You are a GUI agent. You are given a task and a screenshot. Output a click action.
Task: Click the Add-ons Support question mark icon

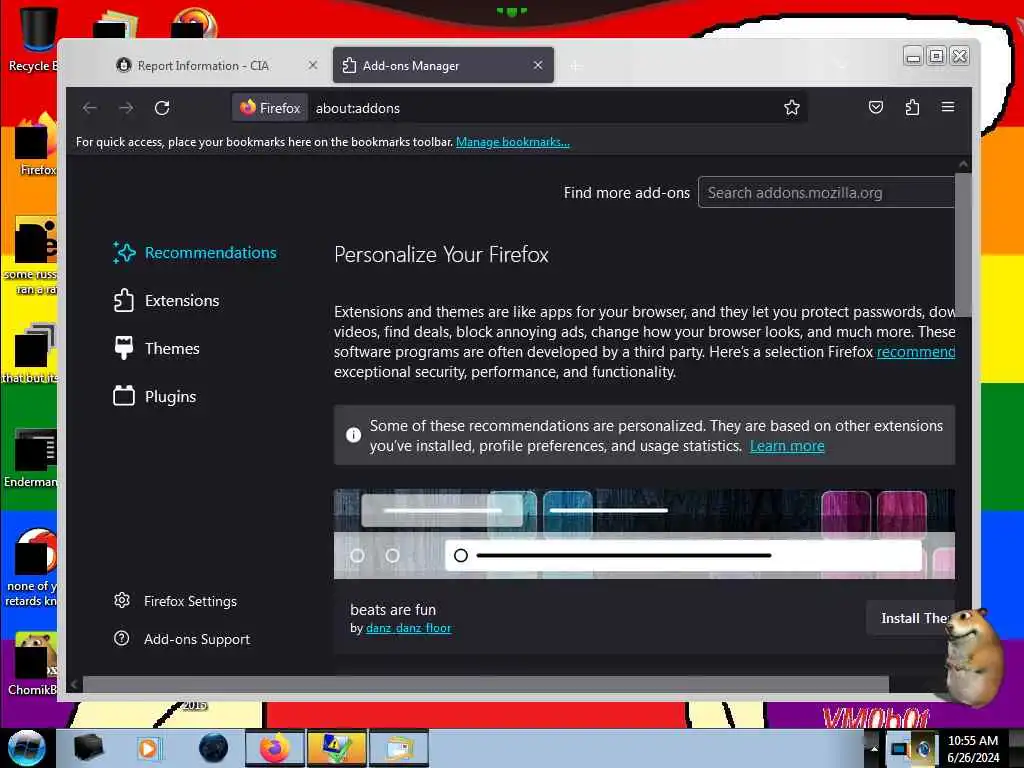coord(122,638)
